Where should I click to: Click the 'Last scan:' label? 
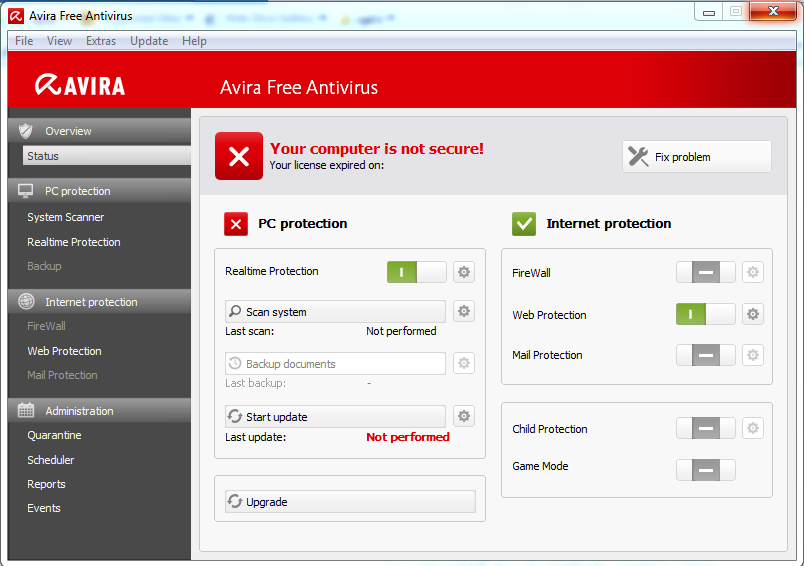tap(250, 331)
